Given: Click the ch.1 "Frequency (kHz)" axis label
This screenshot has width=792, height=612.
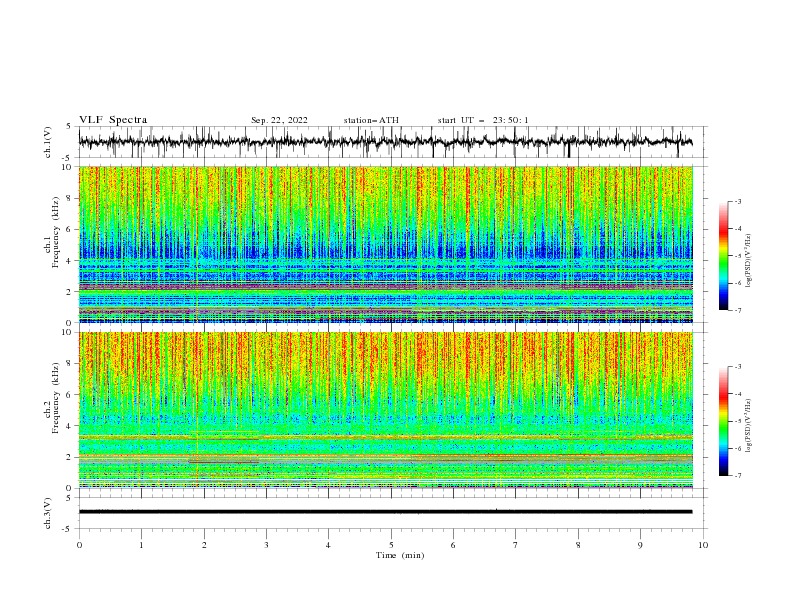Looking at the screenshot, I should coord(56,230).
